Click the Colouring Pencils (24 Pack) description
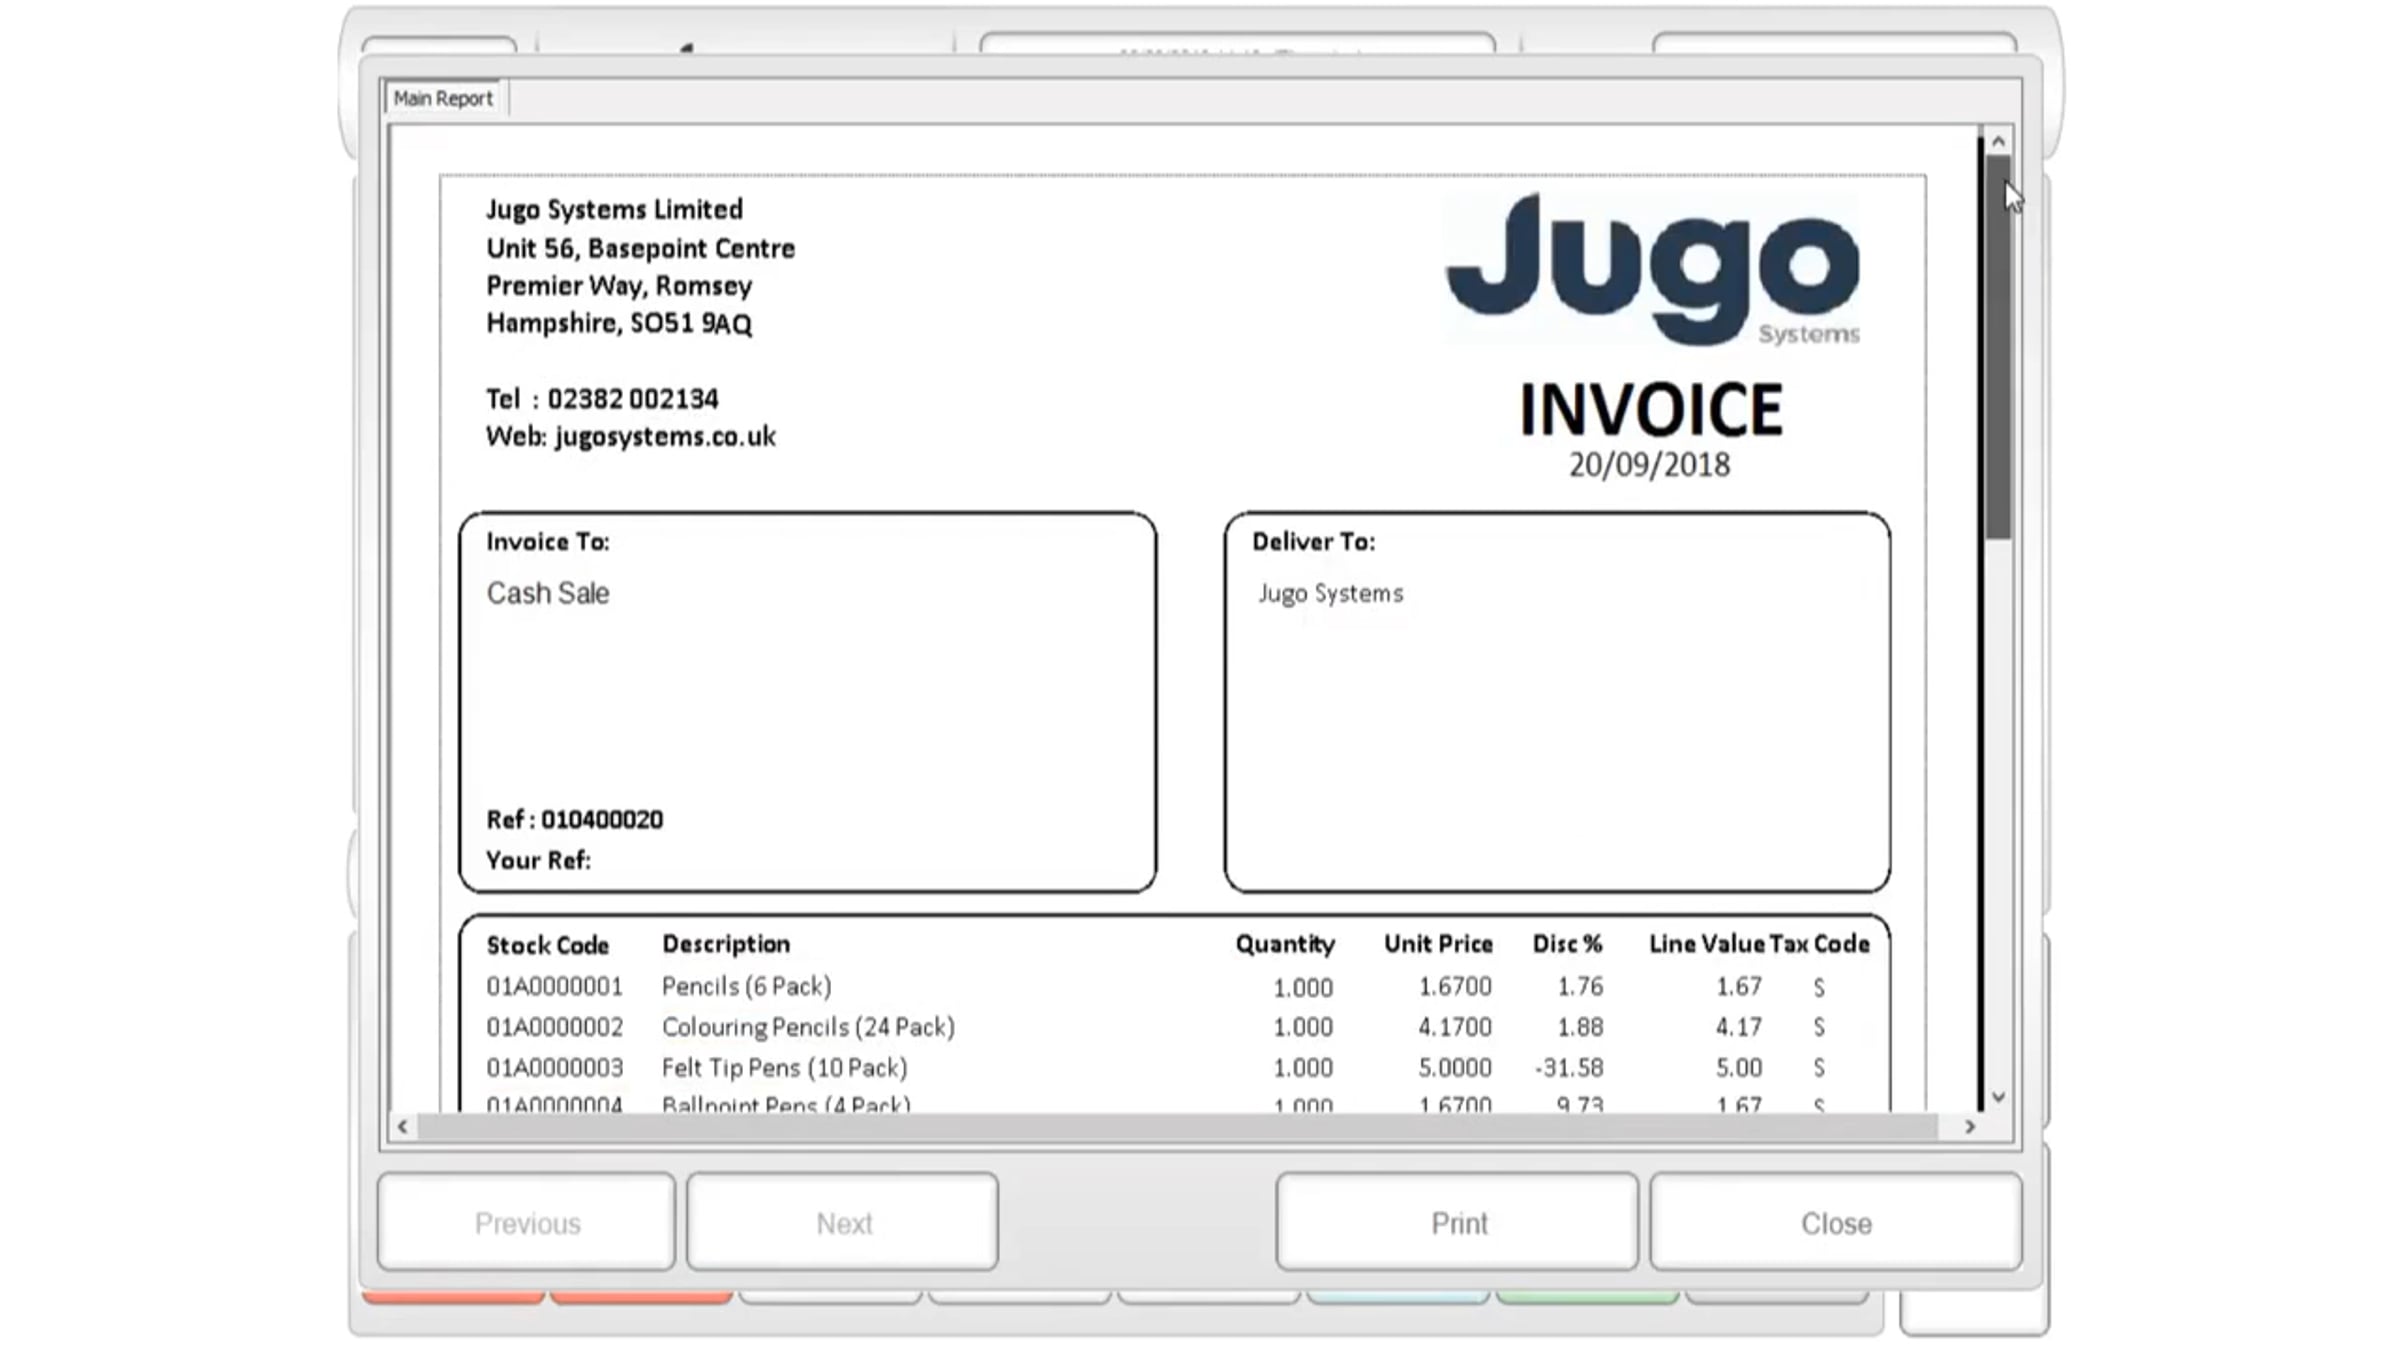The image size is (2400, 1350). tap(808, 1027)
